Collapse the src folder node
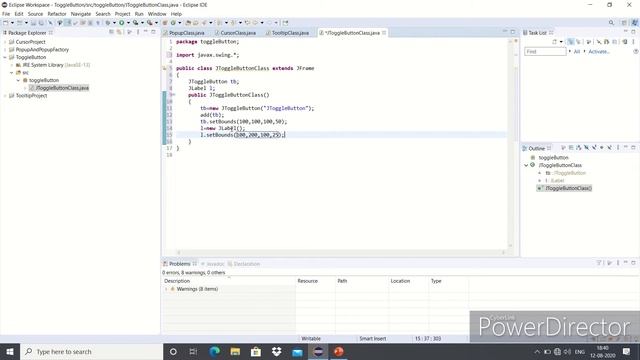Screen dimensions: 640x360 coord(12,73)
